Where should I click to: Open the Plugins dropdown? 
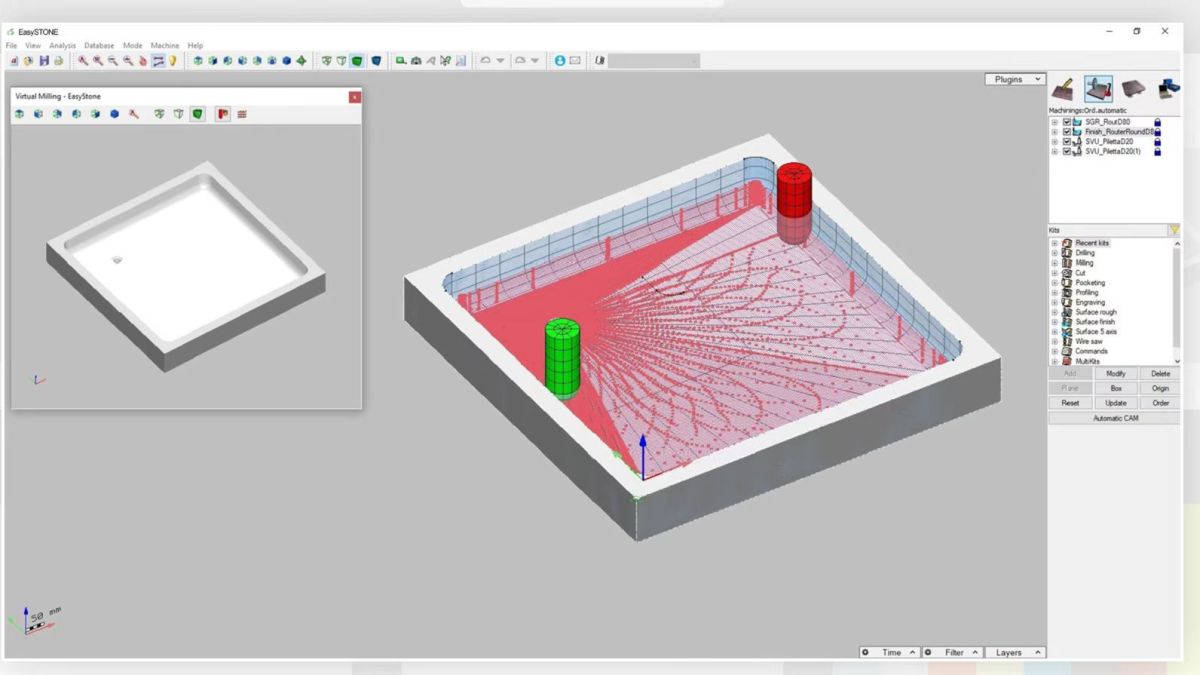pyautogui.click(x=1015, y=79)
